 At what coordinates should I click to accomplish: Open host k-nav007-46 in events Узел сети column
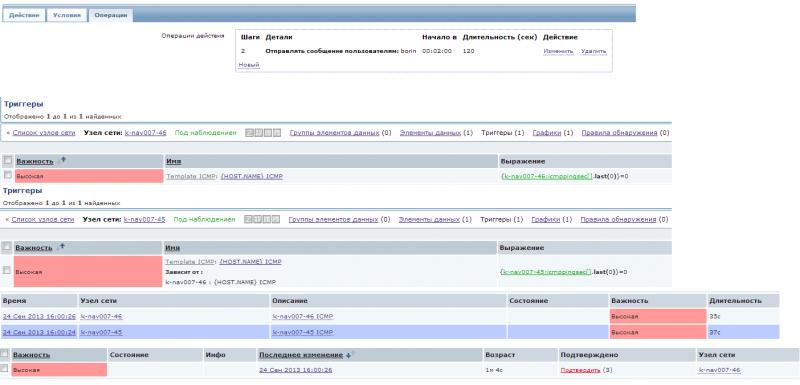pyautogui.click(x=102, y=316)
